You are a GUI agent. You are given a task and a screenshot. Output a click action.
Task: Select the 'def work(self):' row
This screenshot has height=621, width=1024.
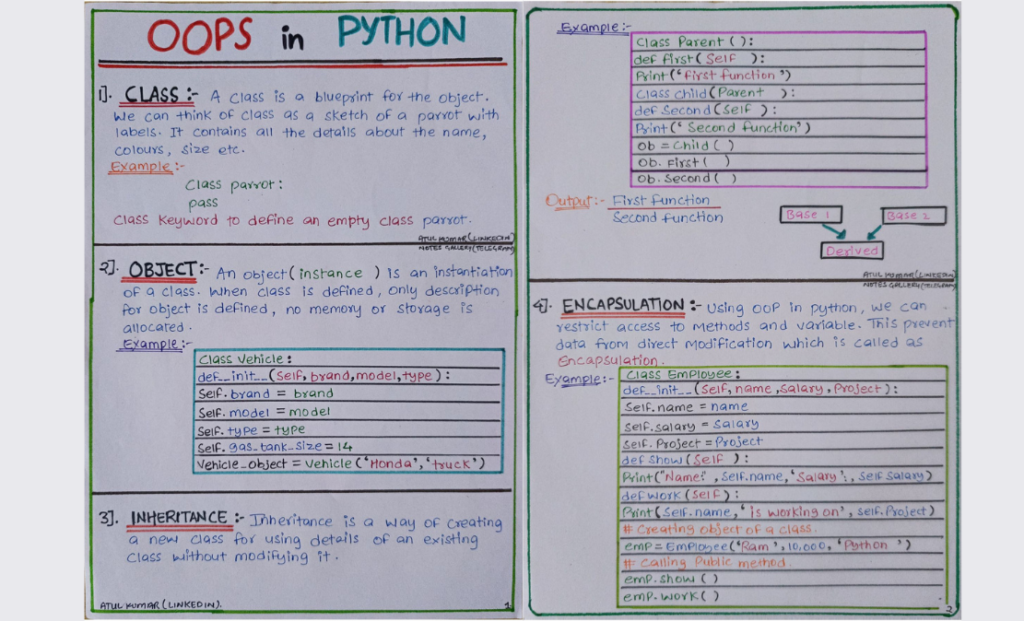coord(782,495)
